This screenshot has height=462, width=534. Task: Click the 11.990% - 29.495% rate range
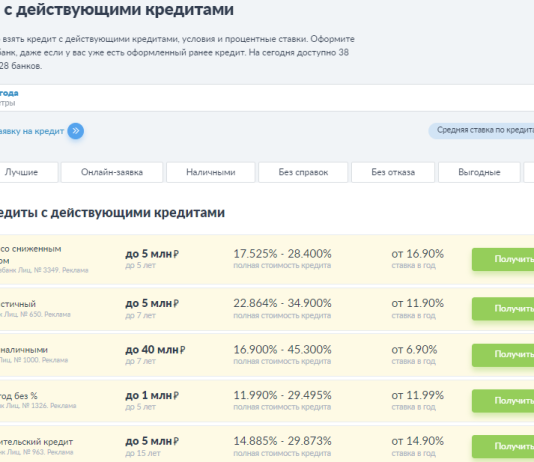click(282, 395)
